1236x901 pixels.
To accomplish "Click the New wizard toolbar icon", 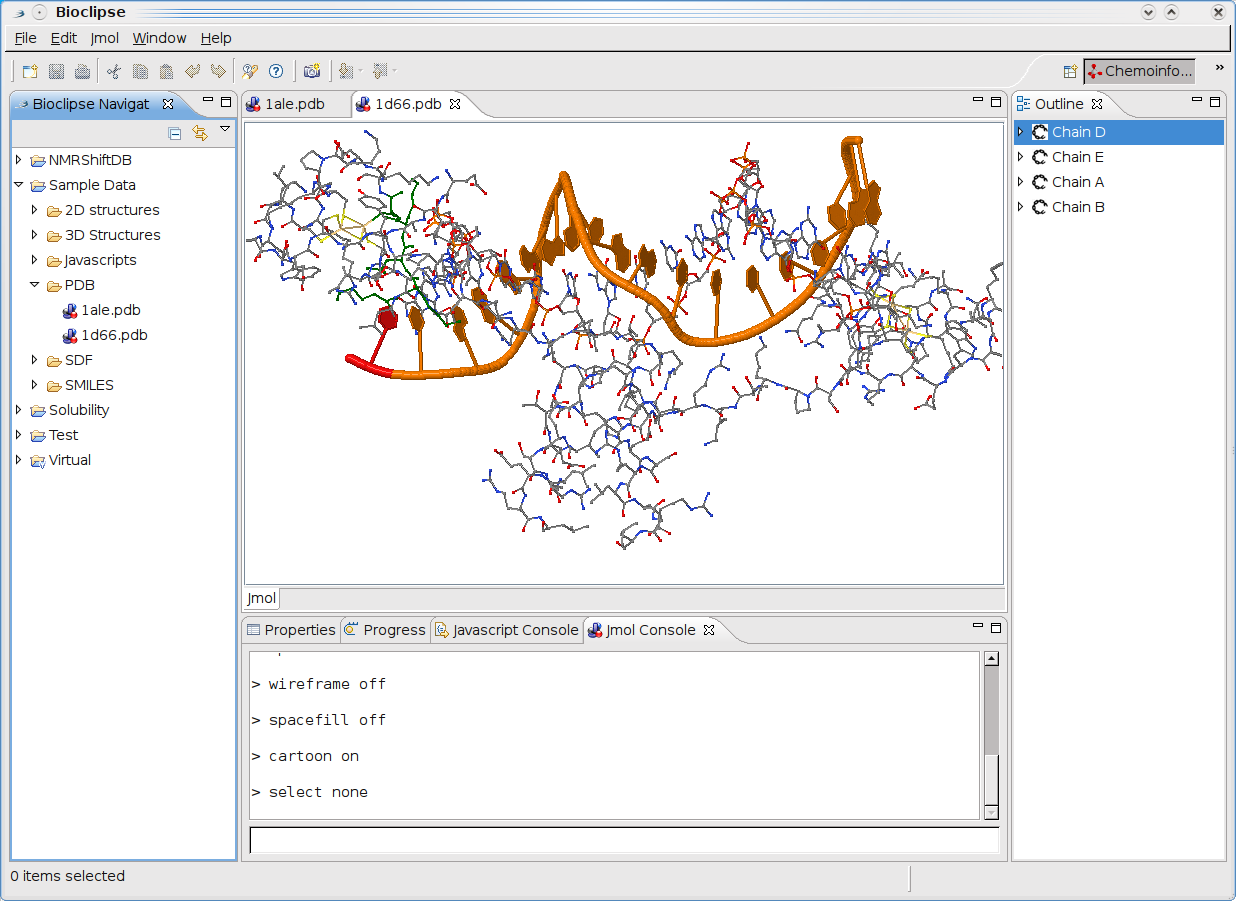I will [30, 71].
